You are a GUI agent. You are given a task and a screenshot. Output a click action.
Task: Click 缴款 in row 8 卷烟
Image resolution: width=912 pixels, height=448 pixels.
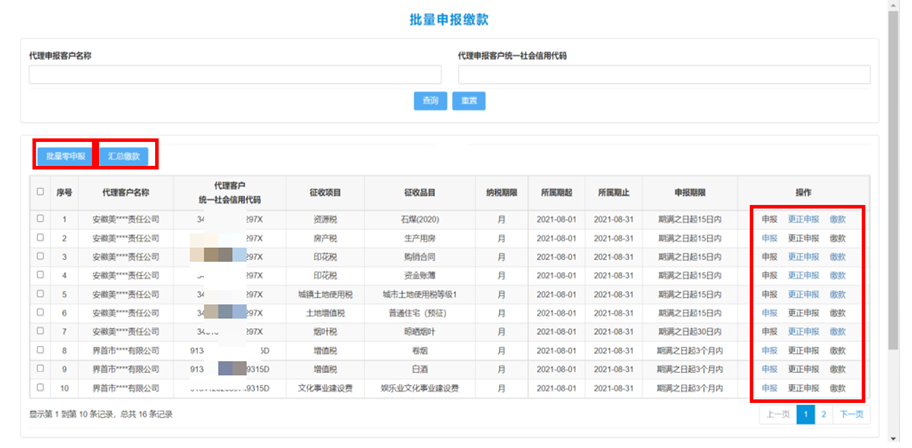[x=838, y=350]
